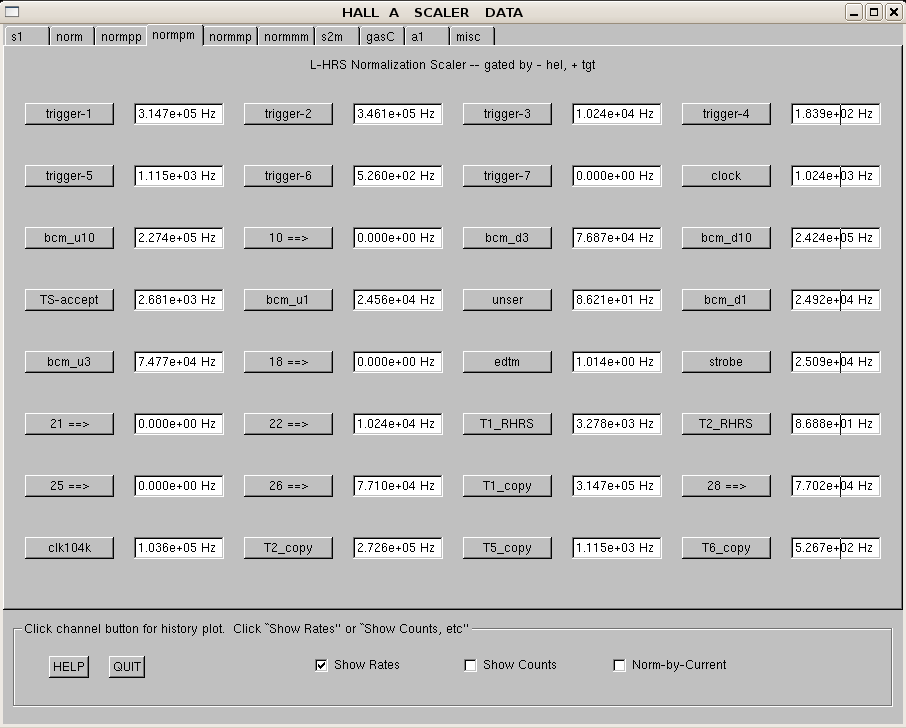Viewport: 906px width, 728px height.
Task: Click the T2_RHRS rate value field
Action: (836, 424)
